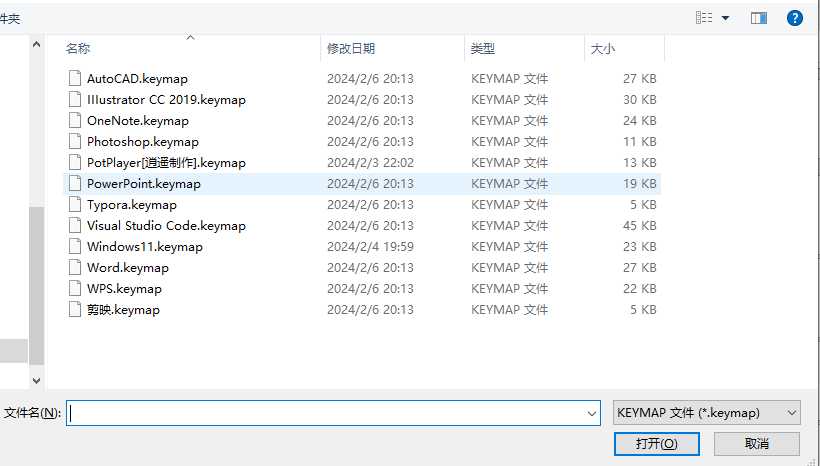820x466 pixels.
Task: Select the Word.keymap file name
Action: pos(128,267)
